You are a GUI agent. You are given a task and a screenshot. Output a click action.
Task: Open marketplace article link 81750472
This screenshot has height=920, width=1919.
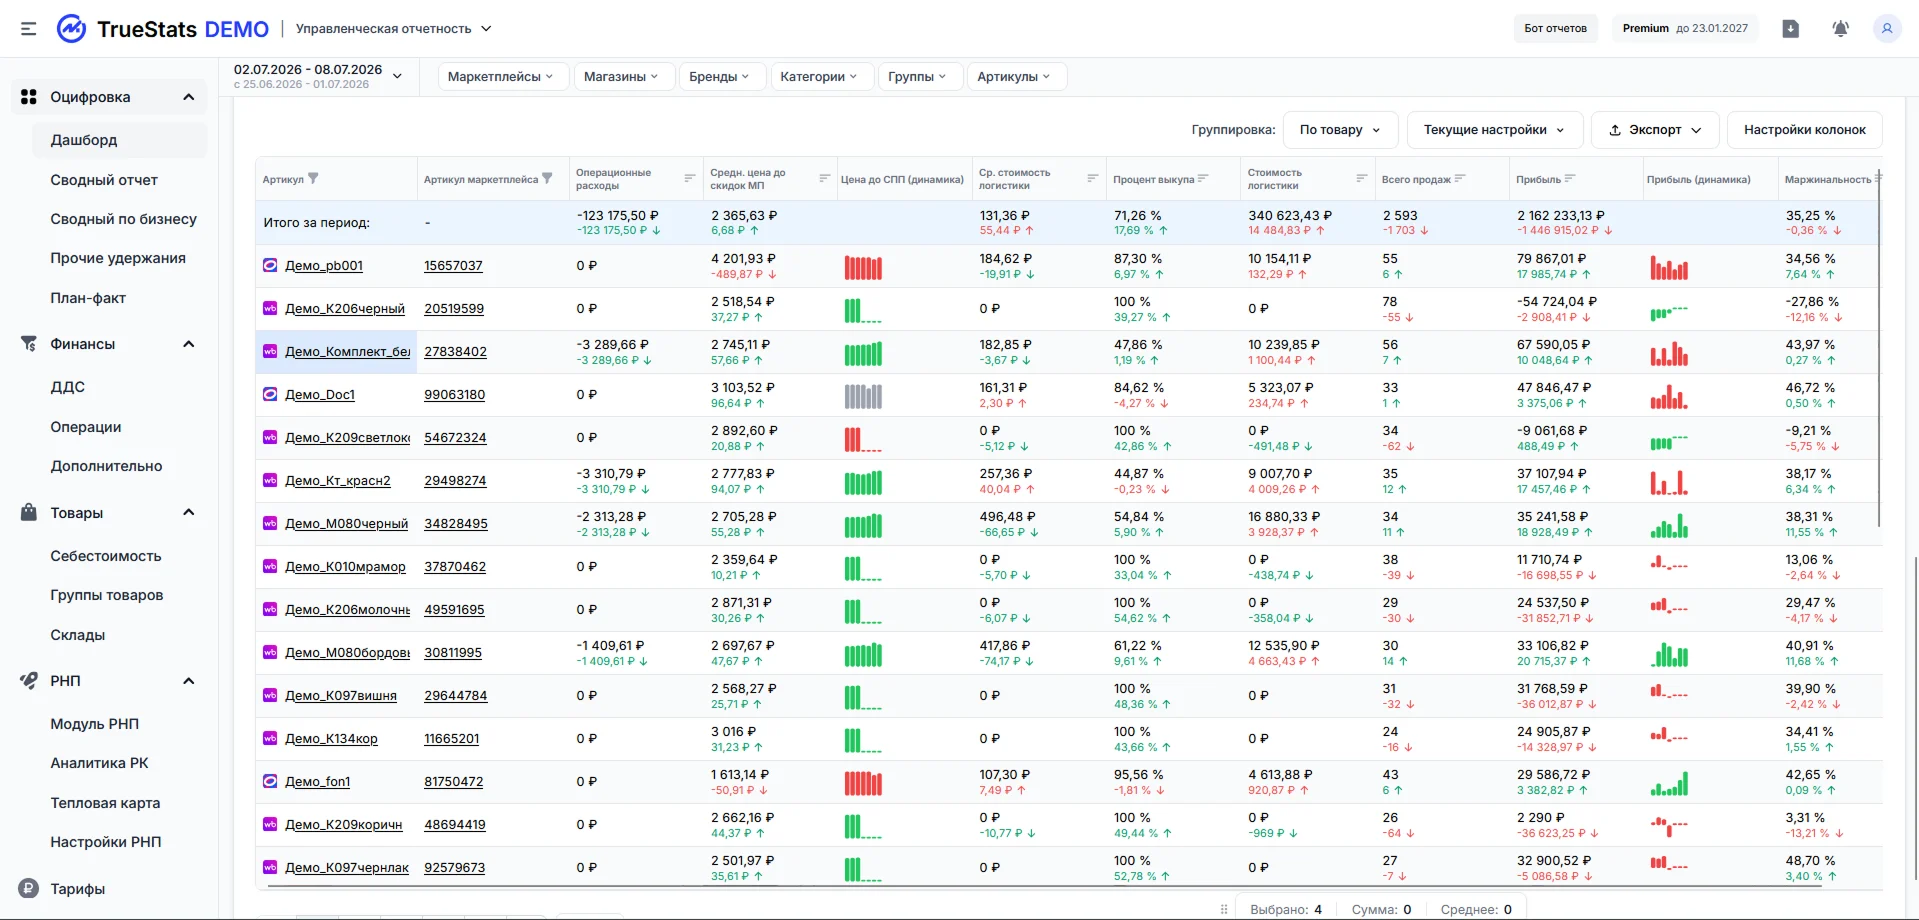pos(453,782)
